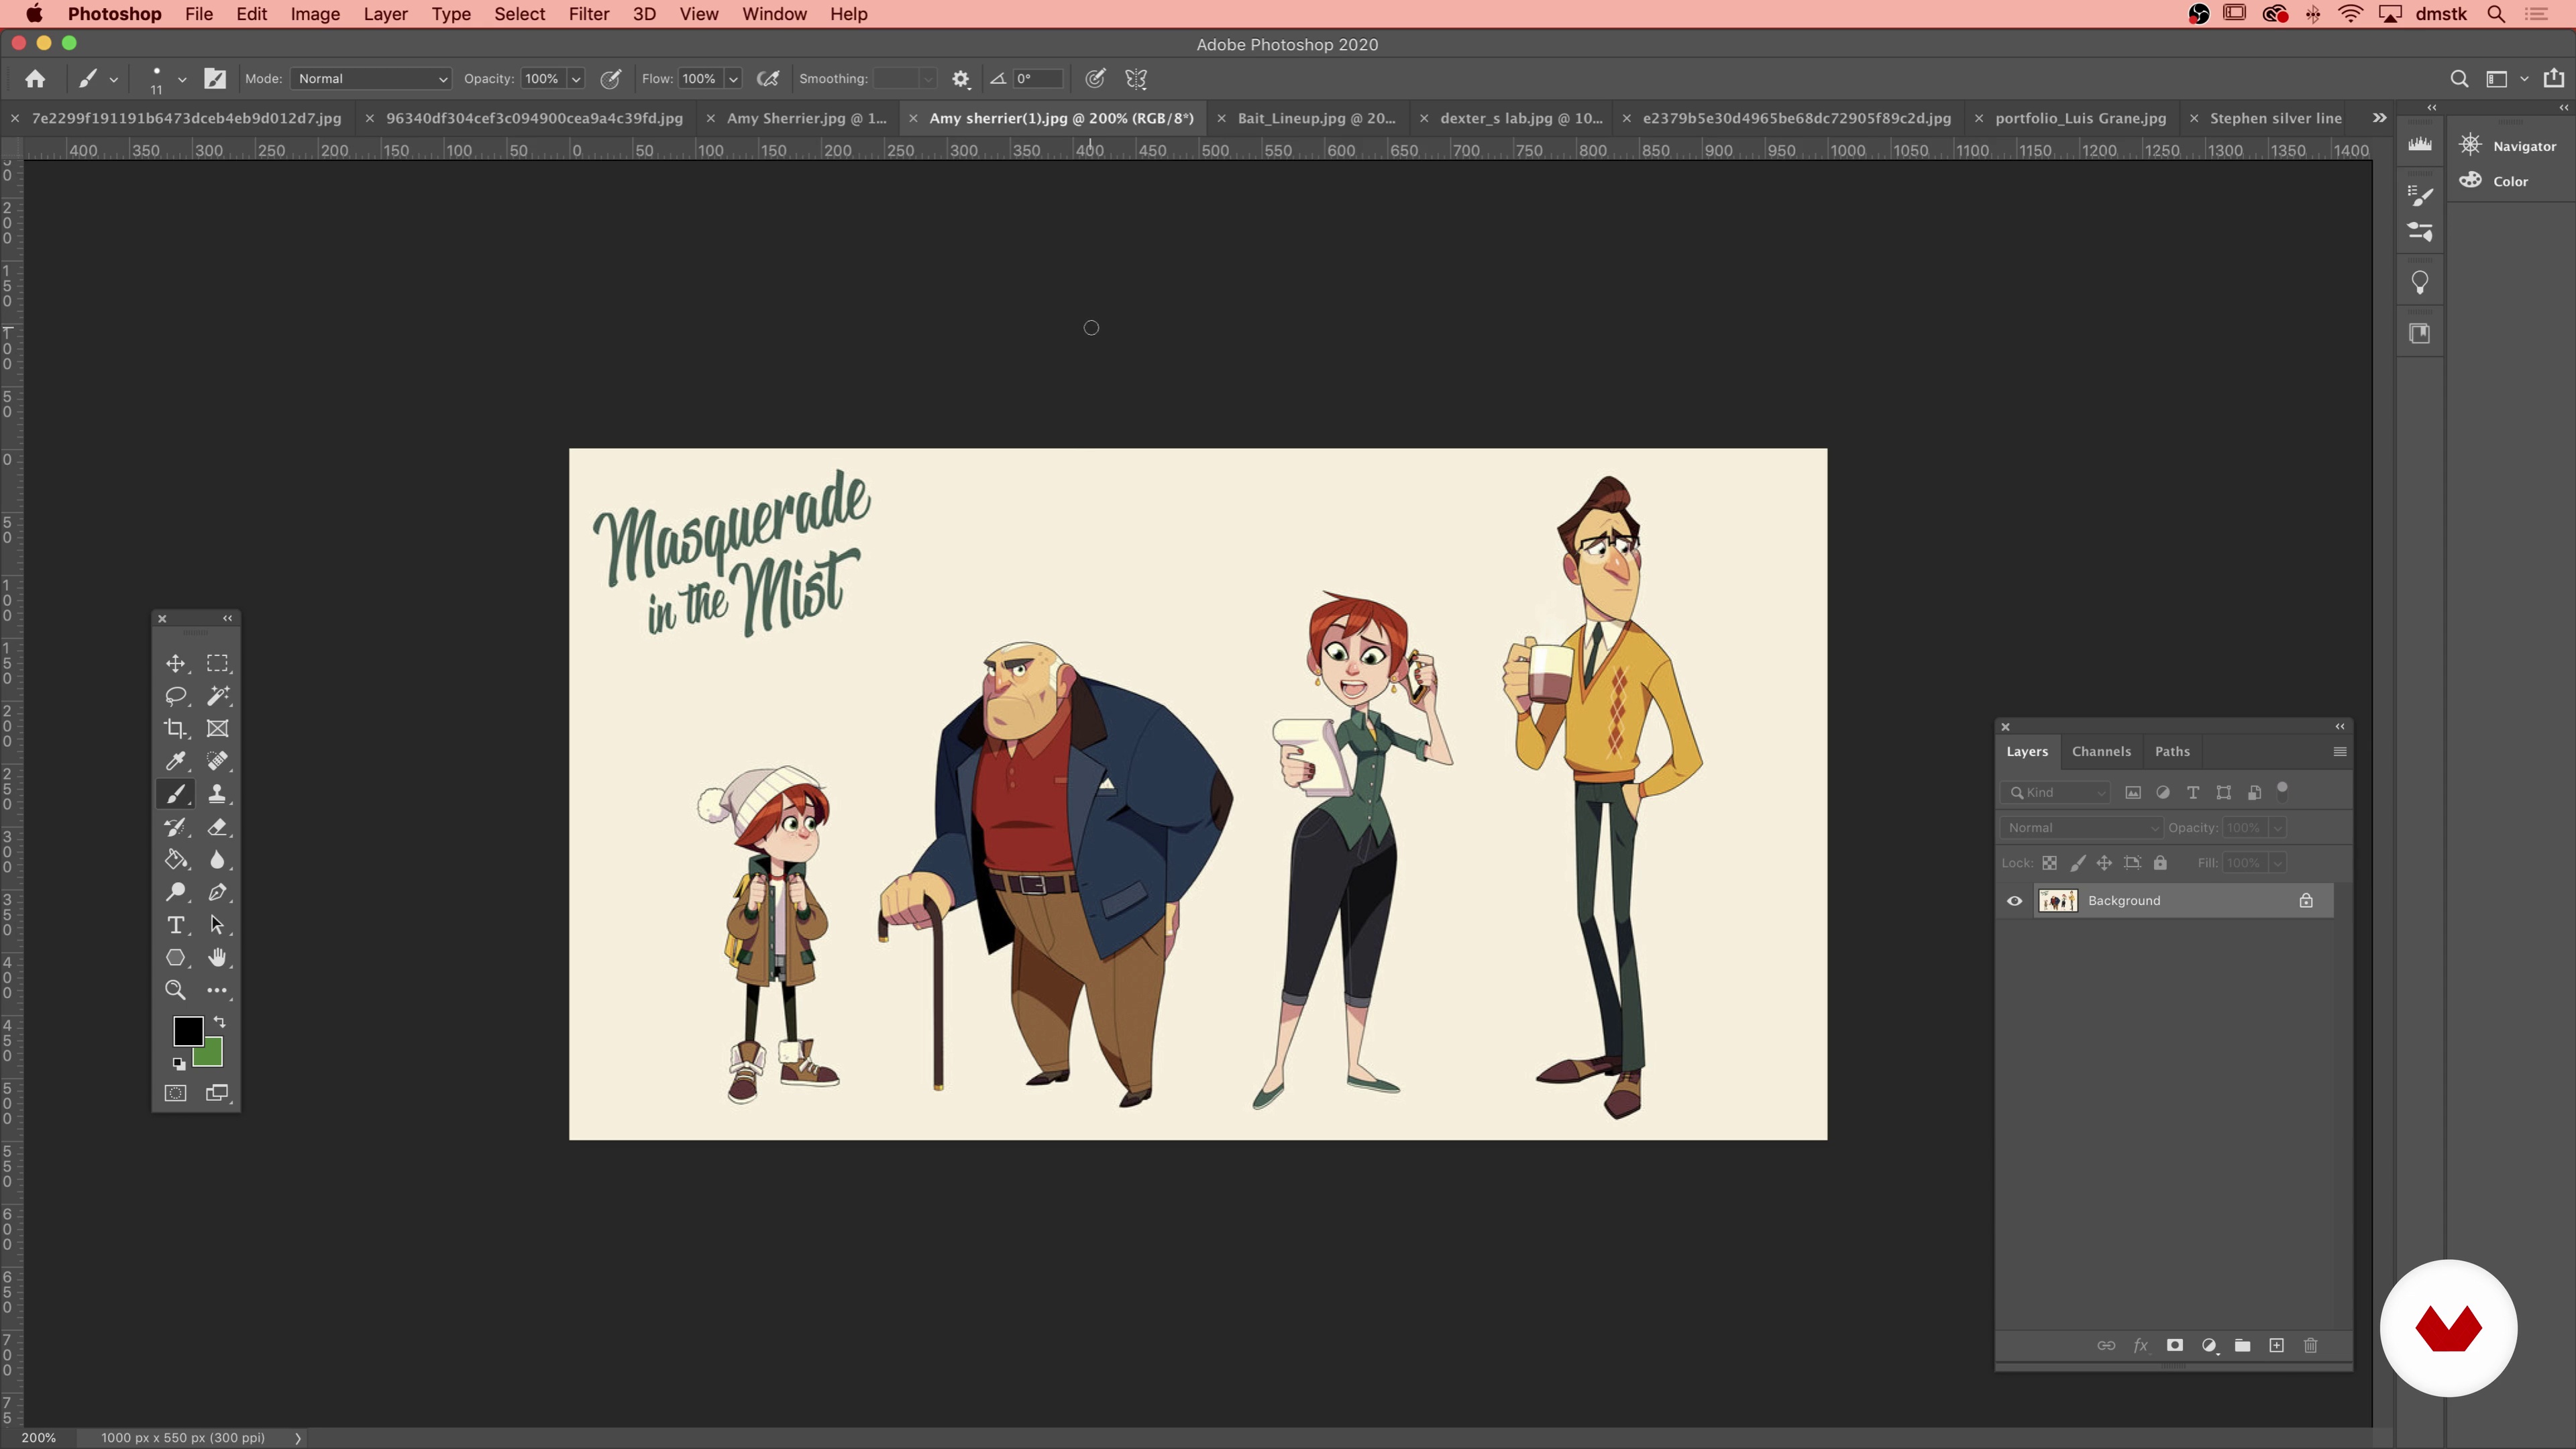This screenshot has width=2576, height=1449.
Task: Open the Edit Toolbar ellipsis menu
Action: [x=217, y=990]
